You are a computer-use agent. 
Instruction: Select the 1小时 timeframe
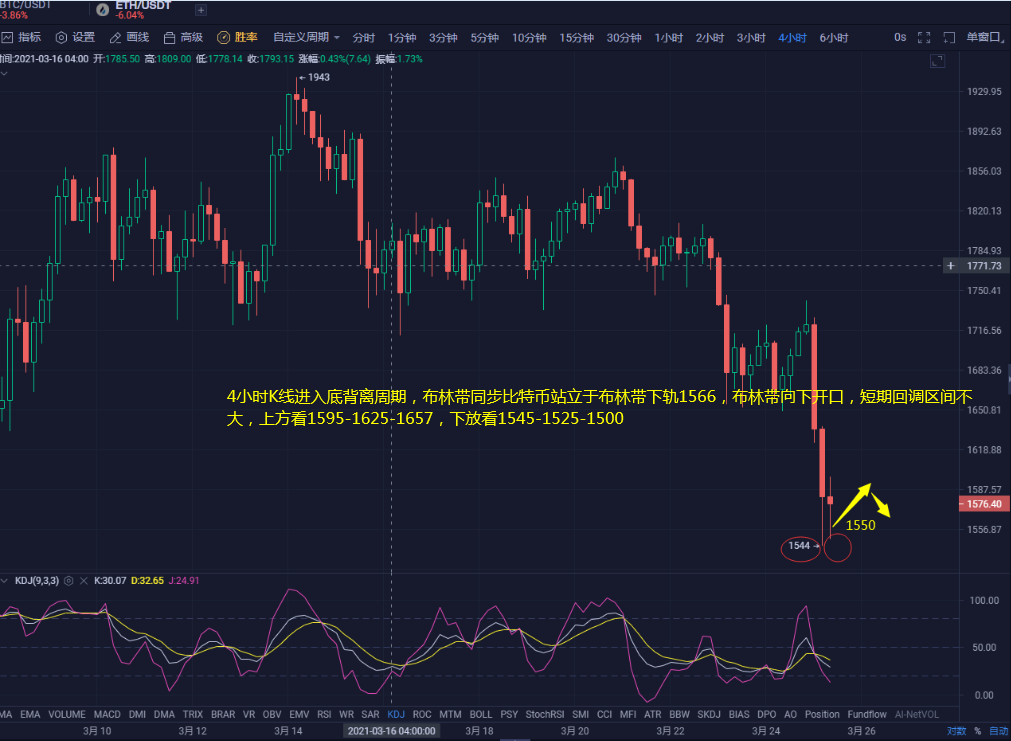point(669,37)
